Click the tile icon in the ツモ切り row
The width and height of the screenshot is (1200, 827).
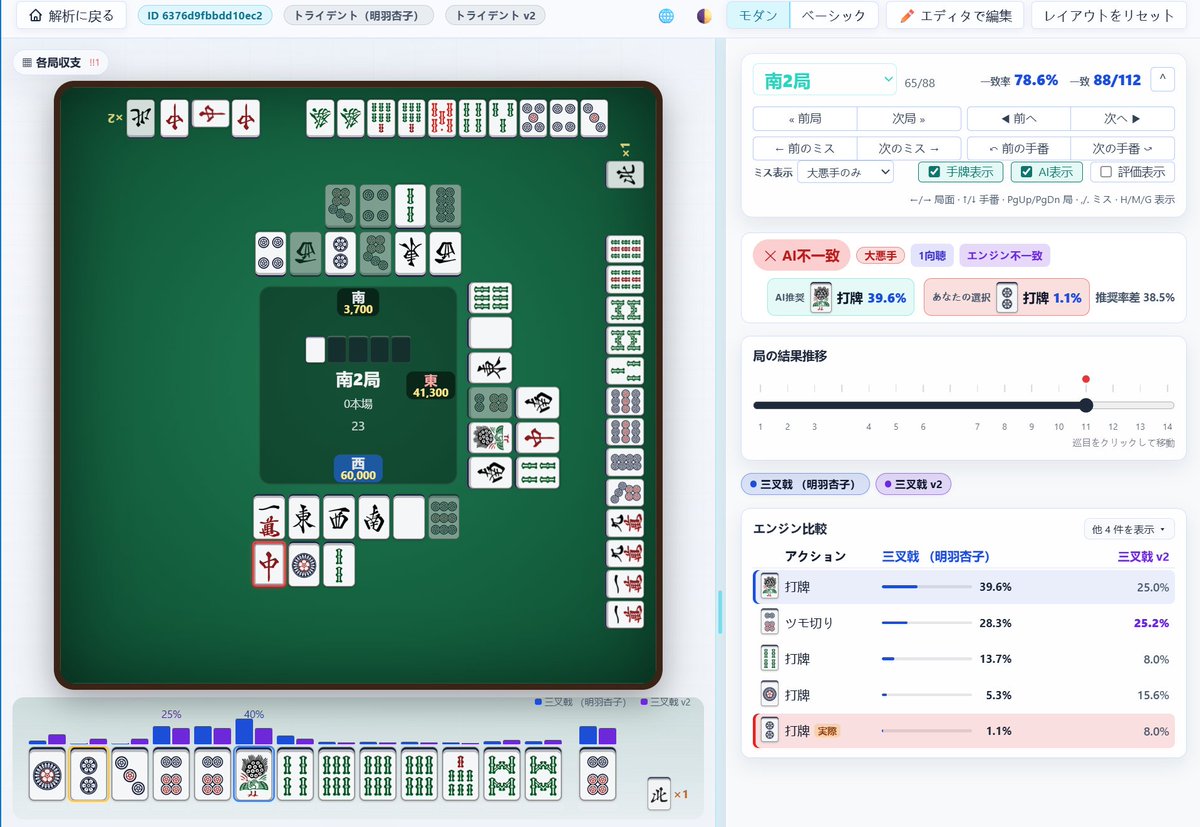pyautogui.click(x=769, y=622)
